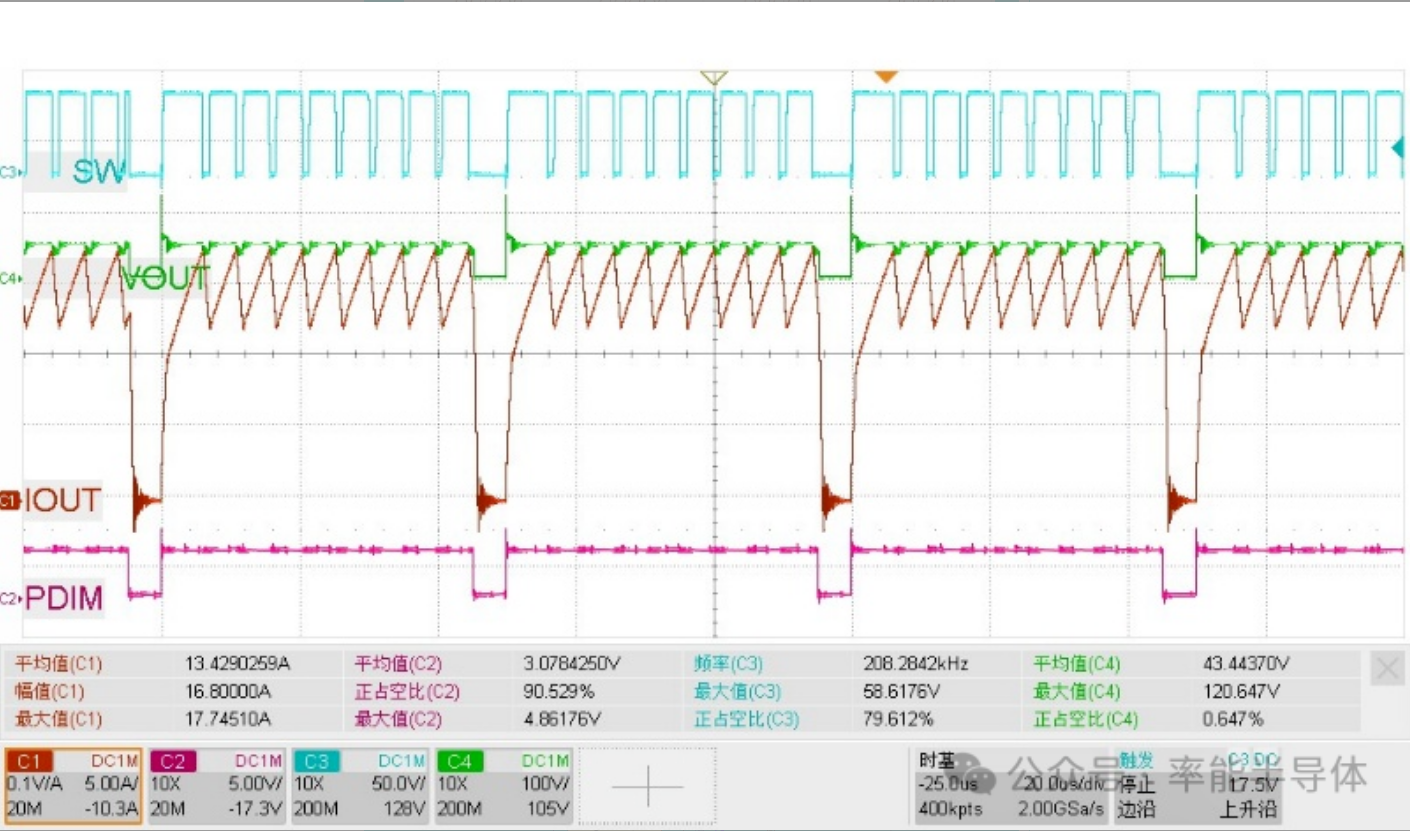Viewport: 1410px width, 831px height.
Task: Select the hollow trigger delay marker at top
Action: pyautogui.click(x=713, y=77)
